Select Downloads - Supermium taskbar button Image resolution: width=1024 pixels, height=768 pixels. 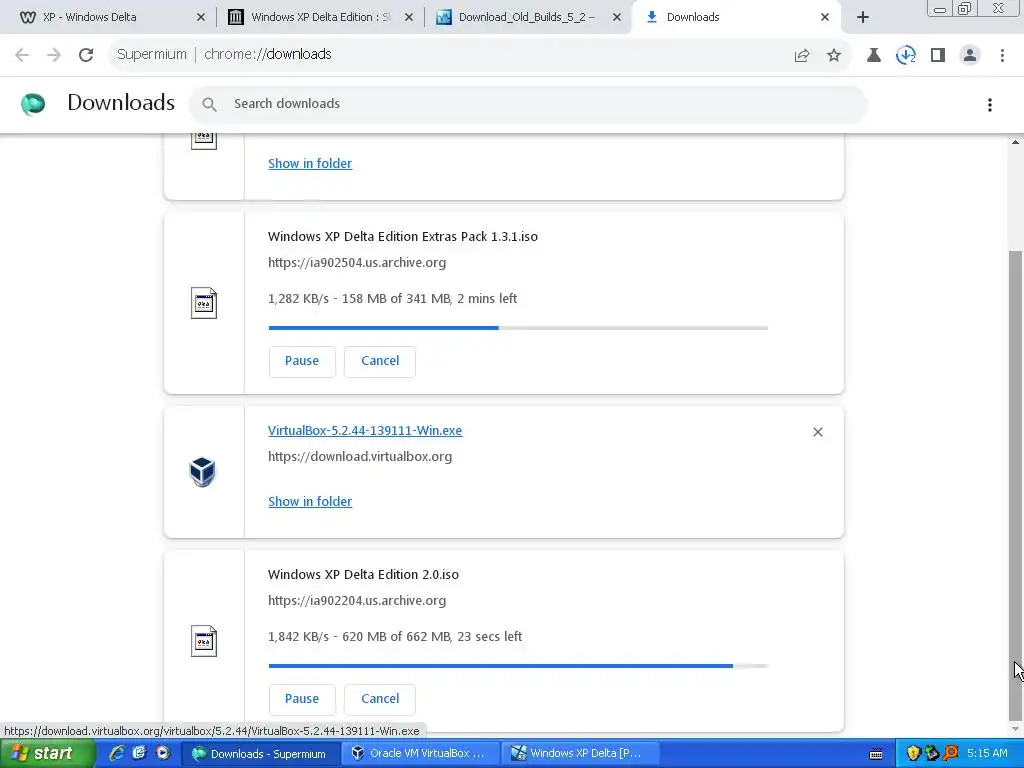click(260, 754)
